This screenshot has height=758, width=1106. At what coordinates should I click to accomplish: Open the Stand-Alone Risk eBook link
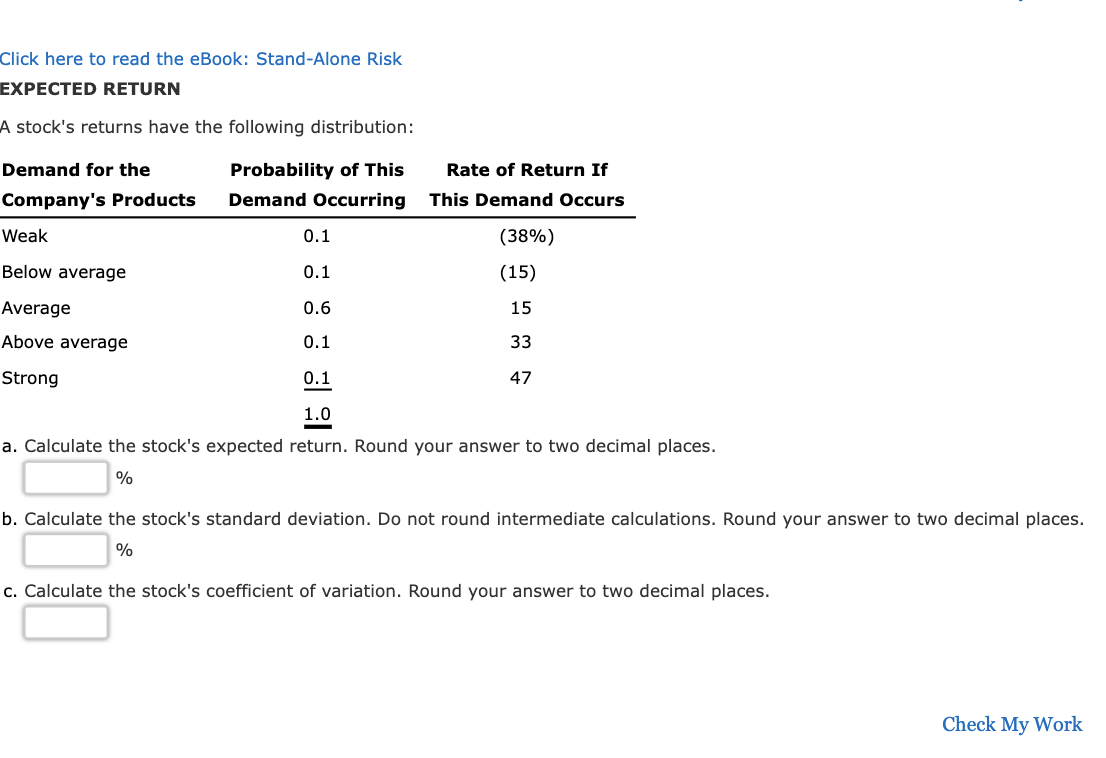(x=200, y=59)
